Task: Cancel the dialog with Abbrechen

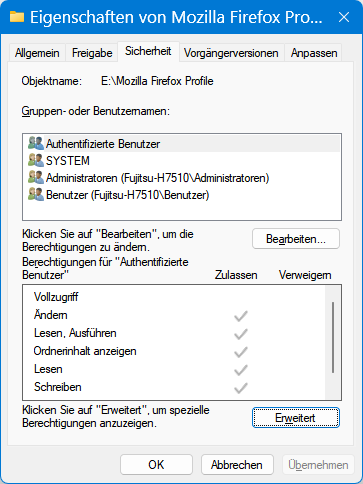Action: [237, 465]
